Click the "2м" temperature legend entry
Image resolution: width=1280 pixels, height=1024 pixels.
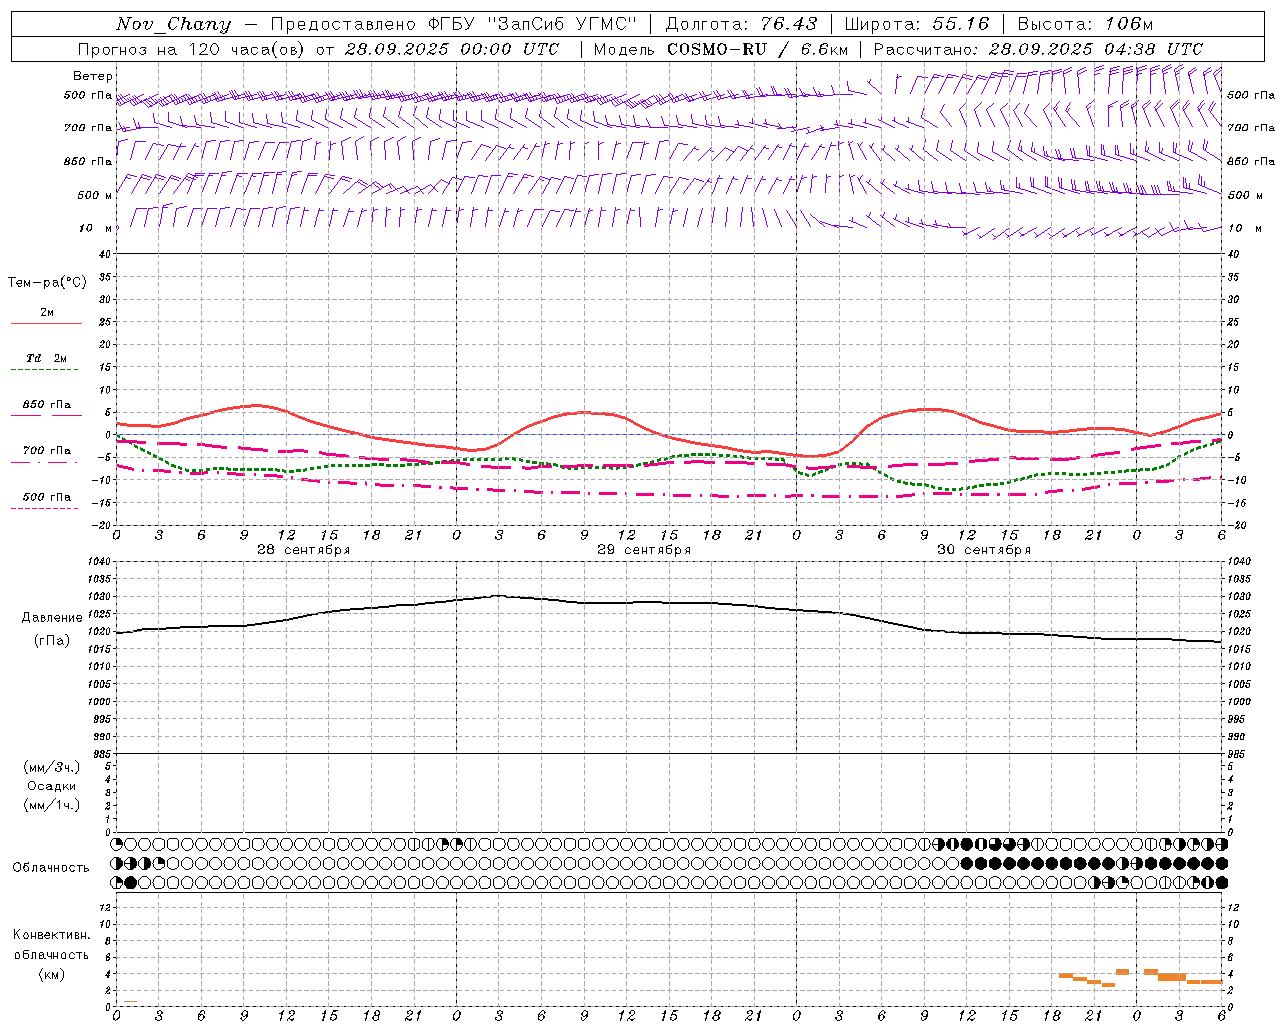tap(47, 313)
